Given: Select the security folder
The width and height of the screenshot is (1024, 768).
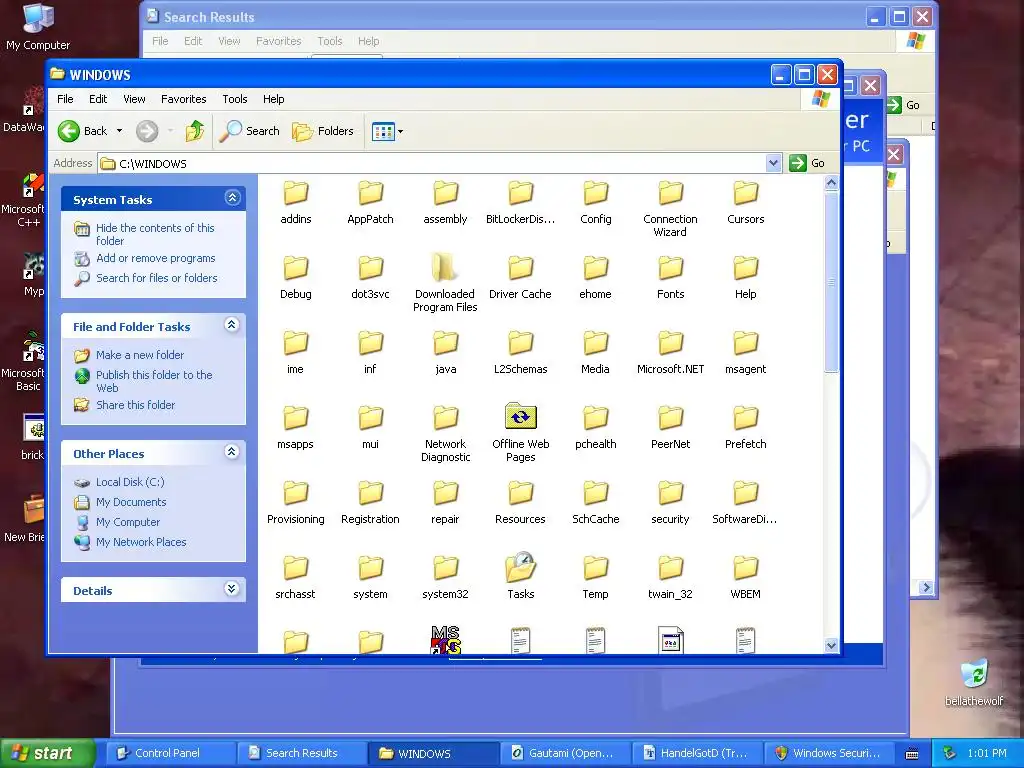Looking at the screenshot, I should pos(671,503).
